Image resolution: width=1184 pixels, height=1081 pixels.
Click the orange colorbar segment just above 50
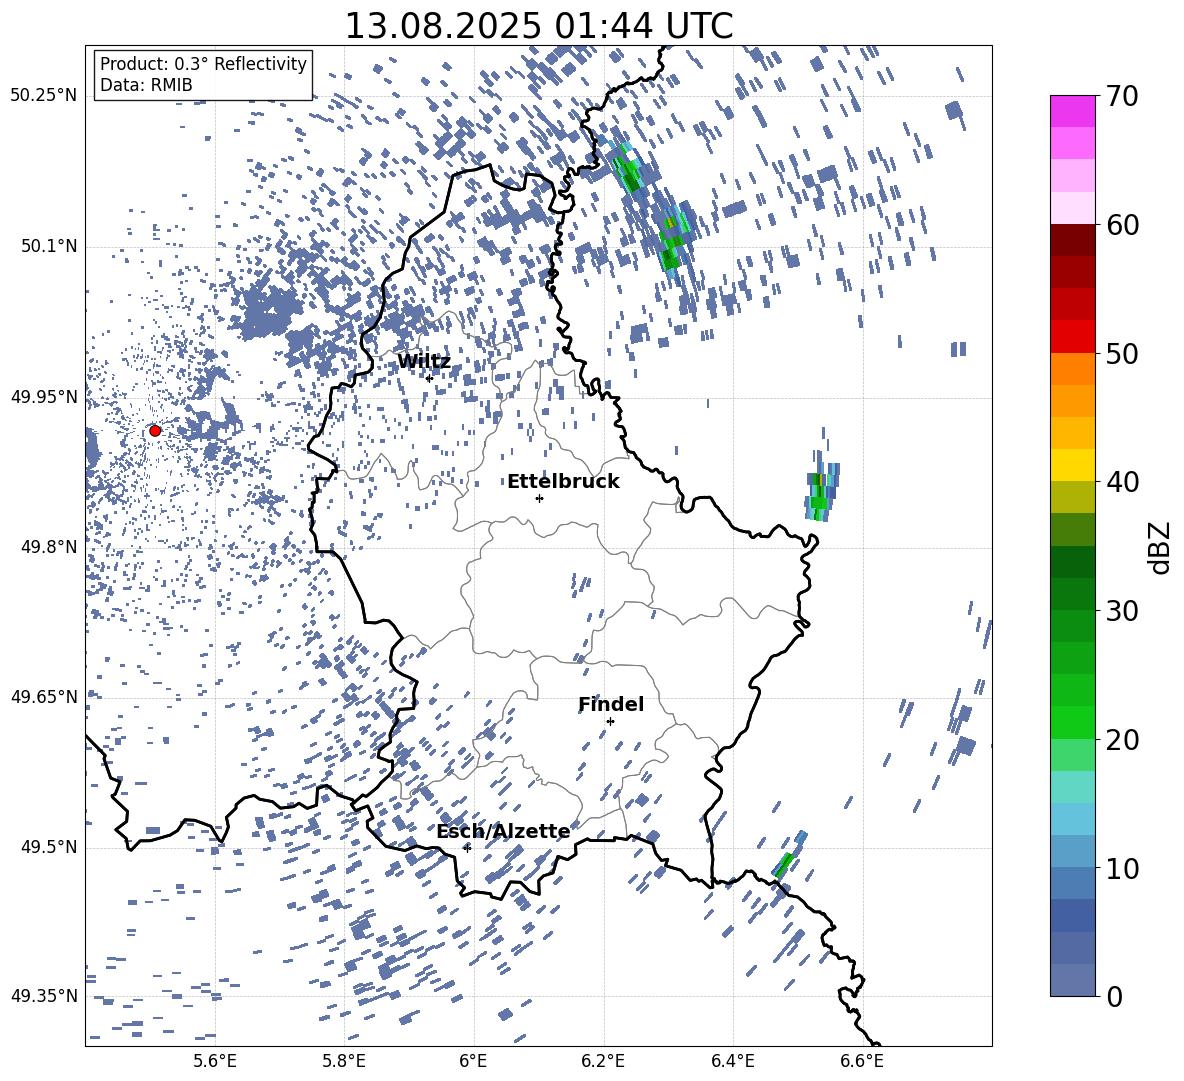[x=1072, y=369]
